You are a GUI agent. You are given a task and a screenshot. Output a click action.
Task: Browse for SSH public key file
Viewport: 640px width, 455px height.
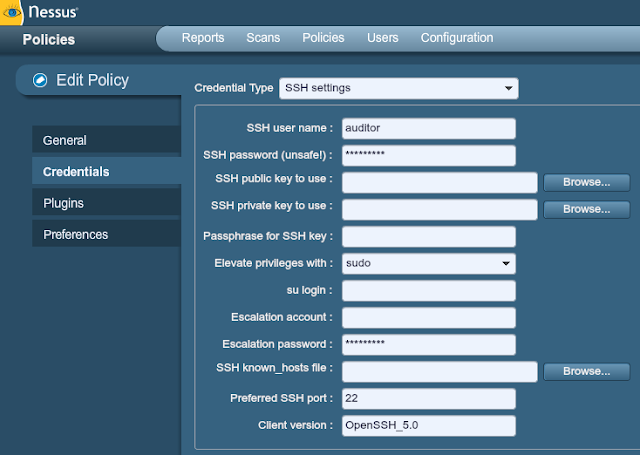pos(587,182)
